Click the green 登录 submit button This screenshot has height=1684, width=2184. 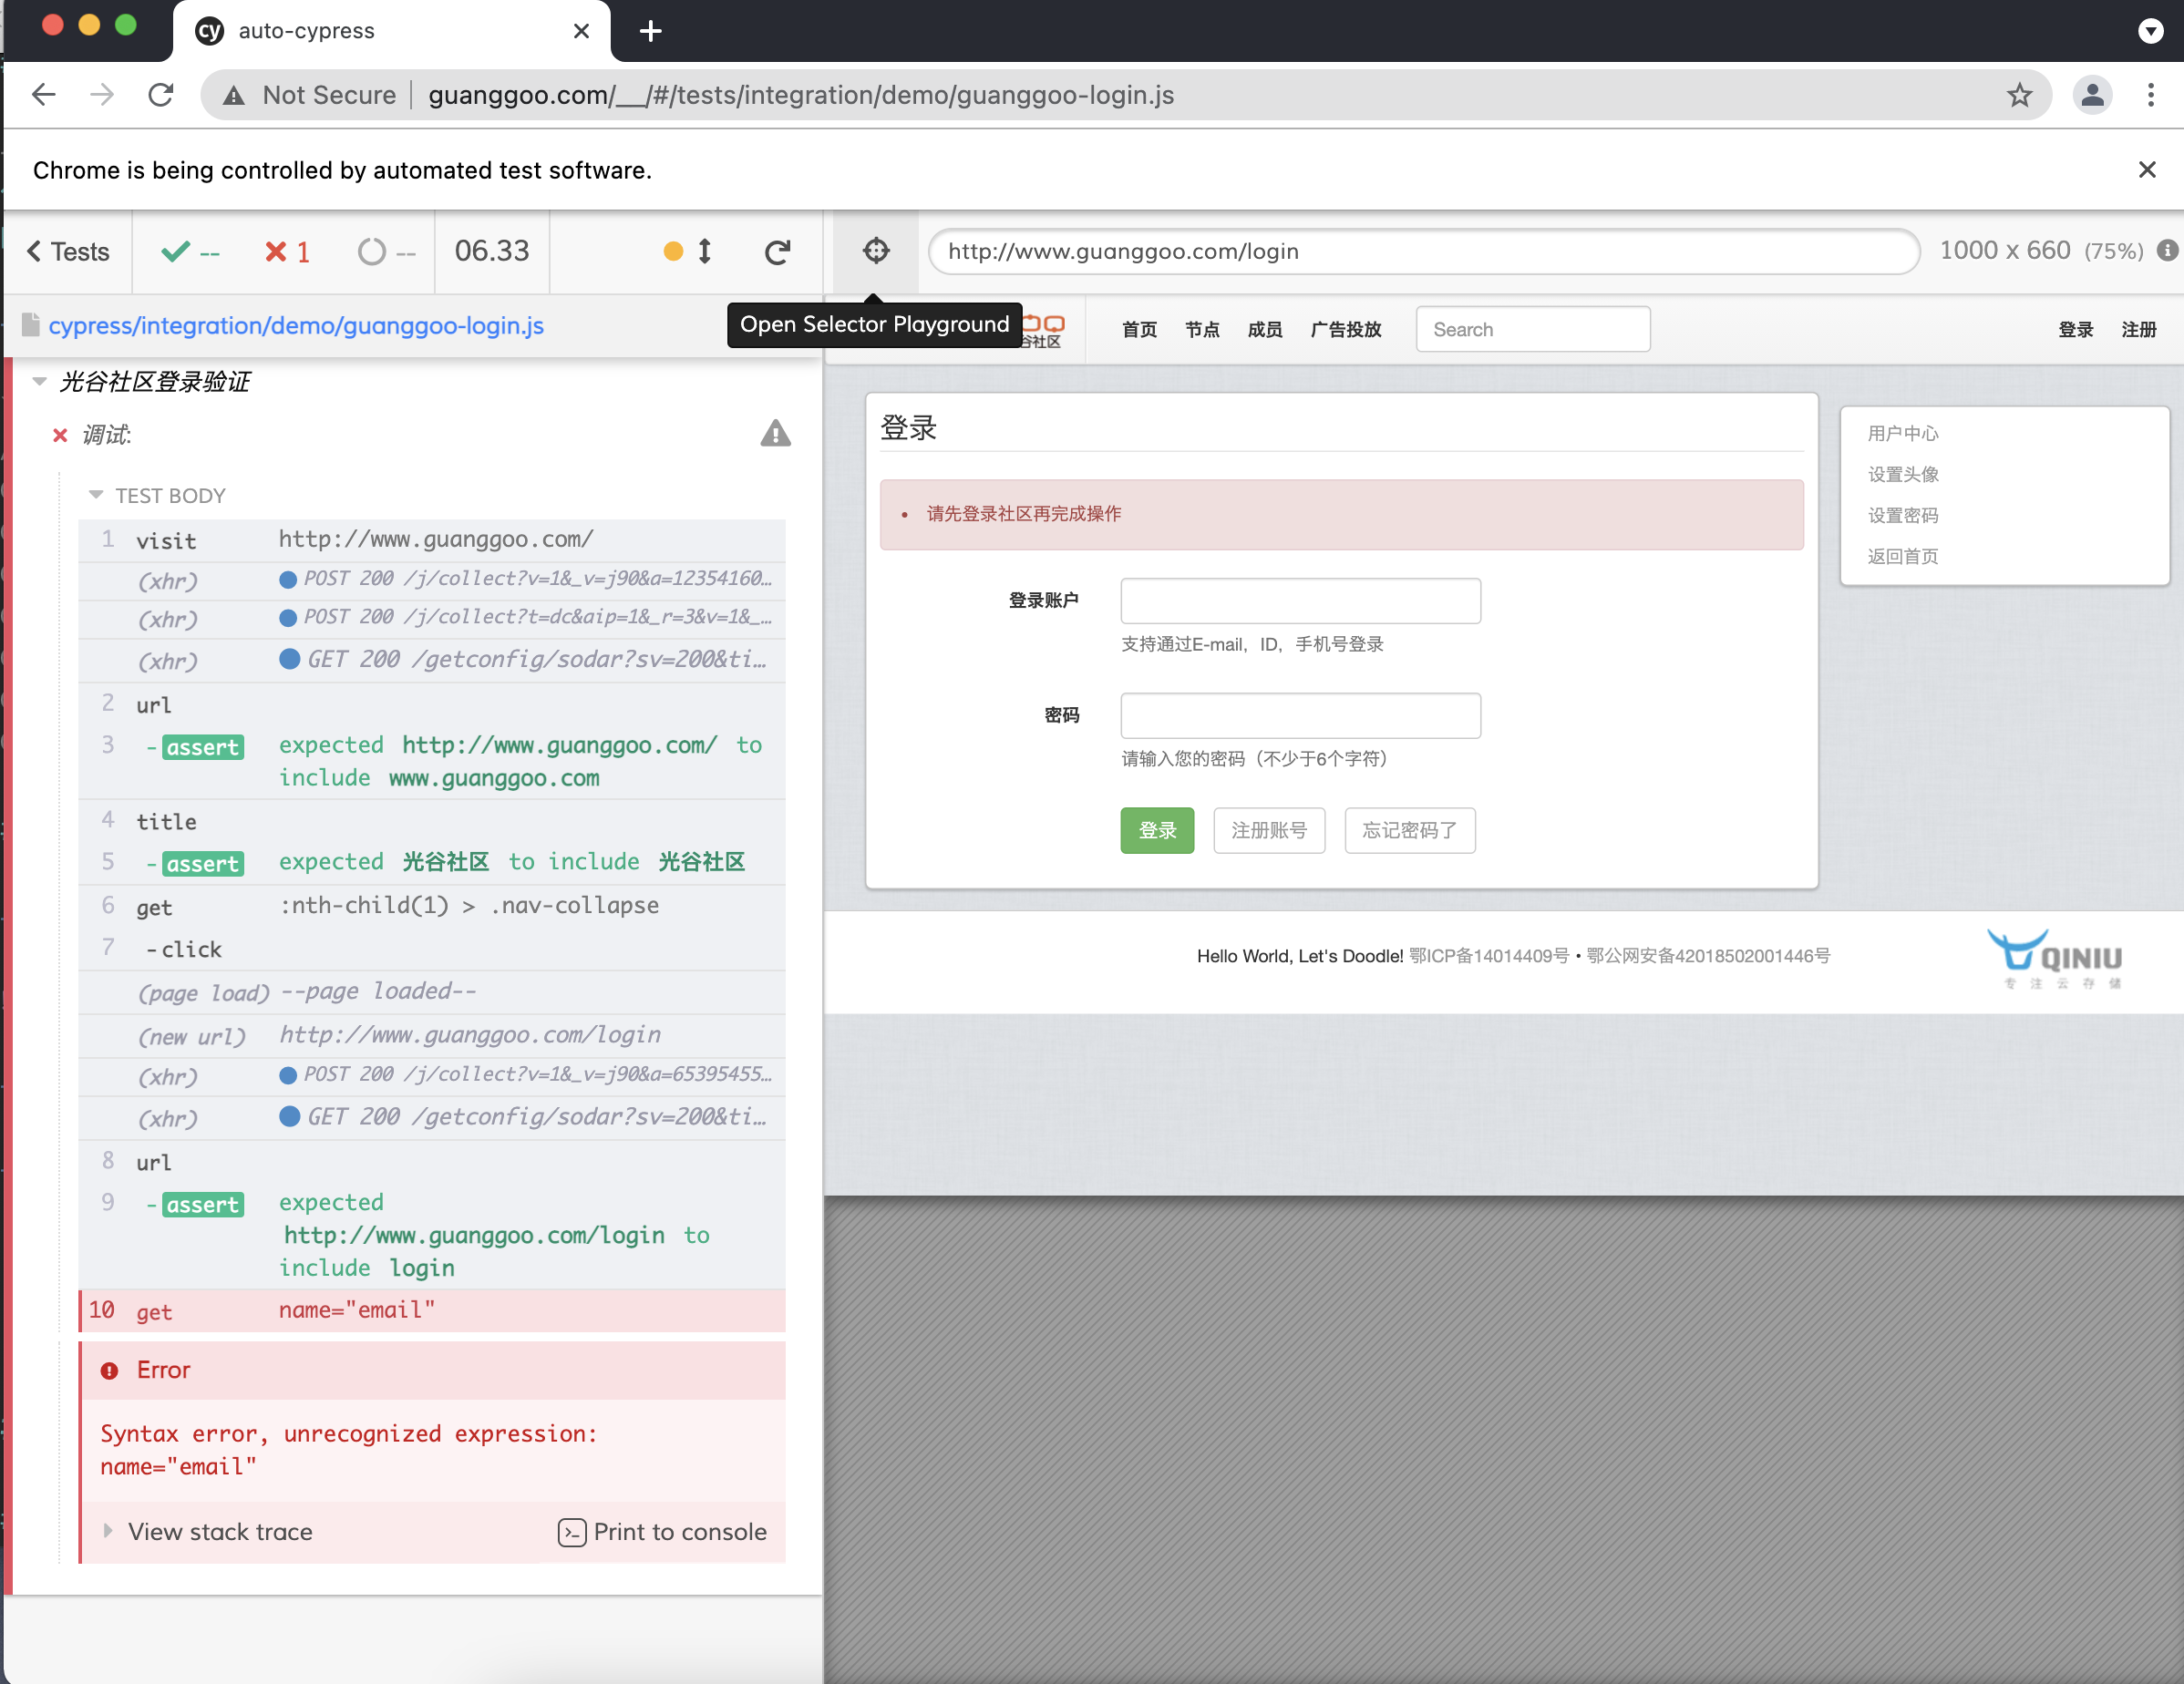1156,830
